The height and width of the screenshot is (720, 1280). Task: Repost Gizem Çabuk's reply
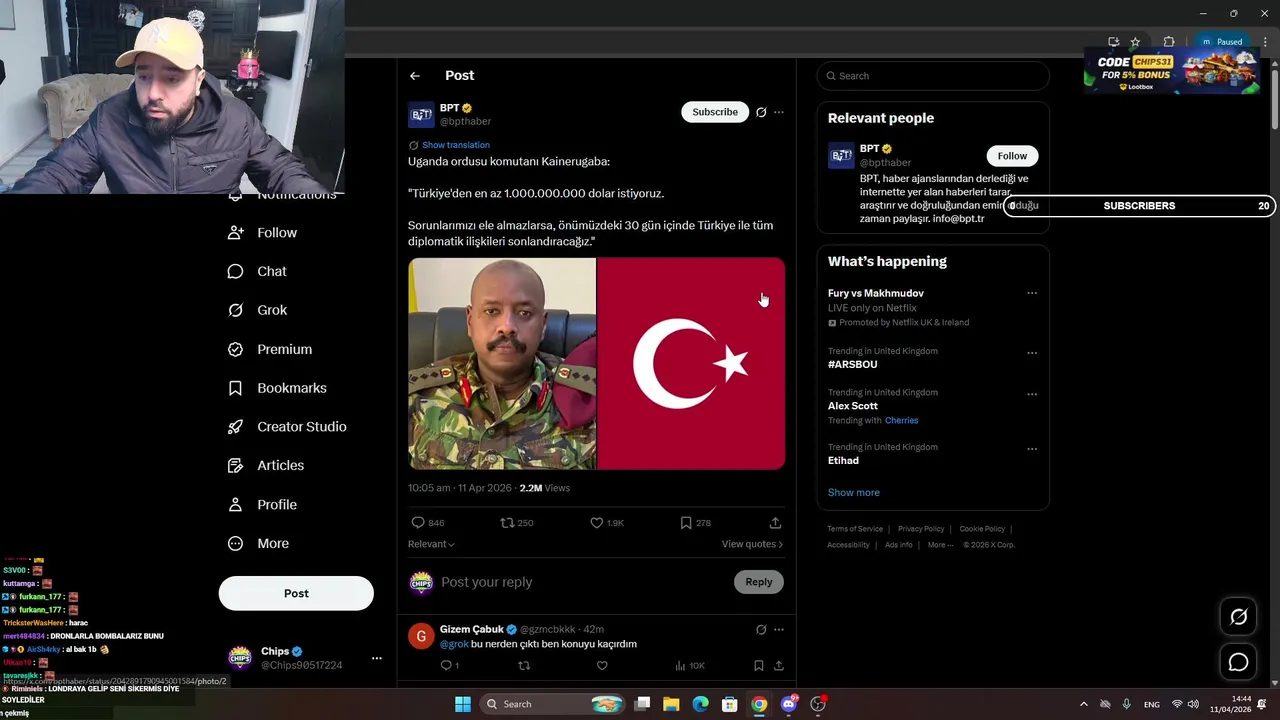(523, 666)
